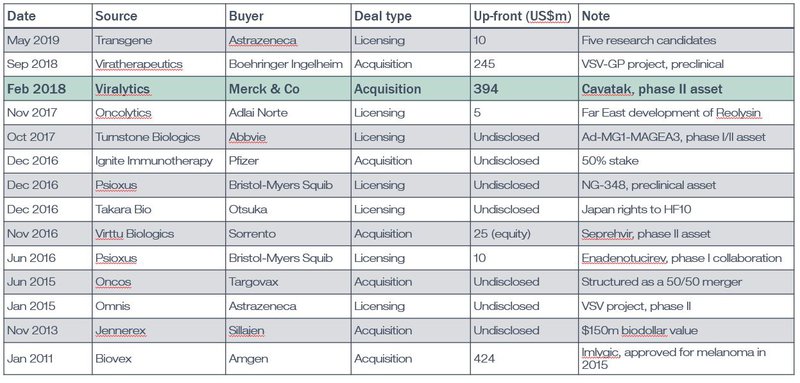Select the Pfizer buyer cell
800x383 pixels.
(243, 161)
